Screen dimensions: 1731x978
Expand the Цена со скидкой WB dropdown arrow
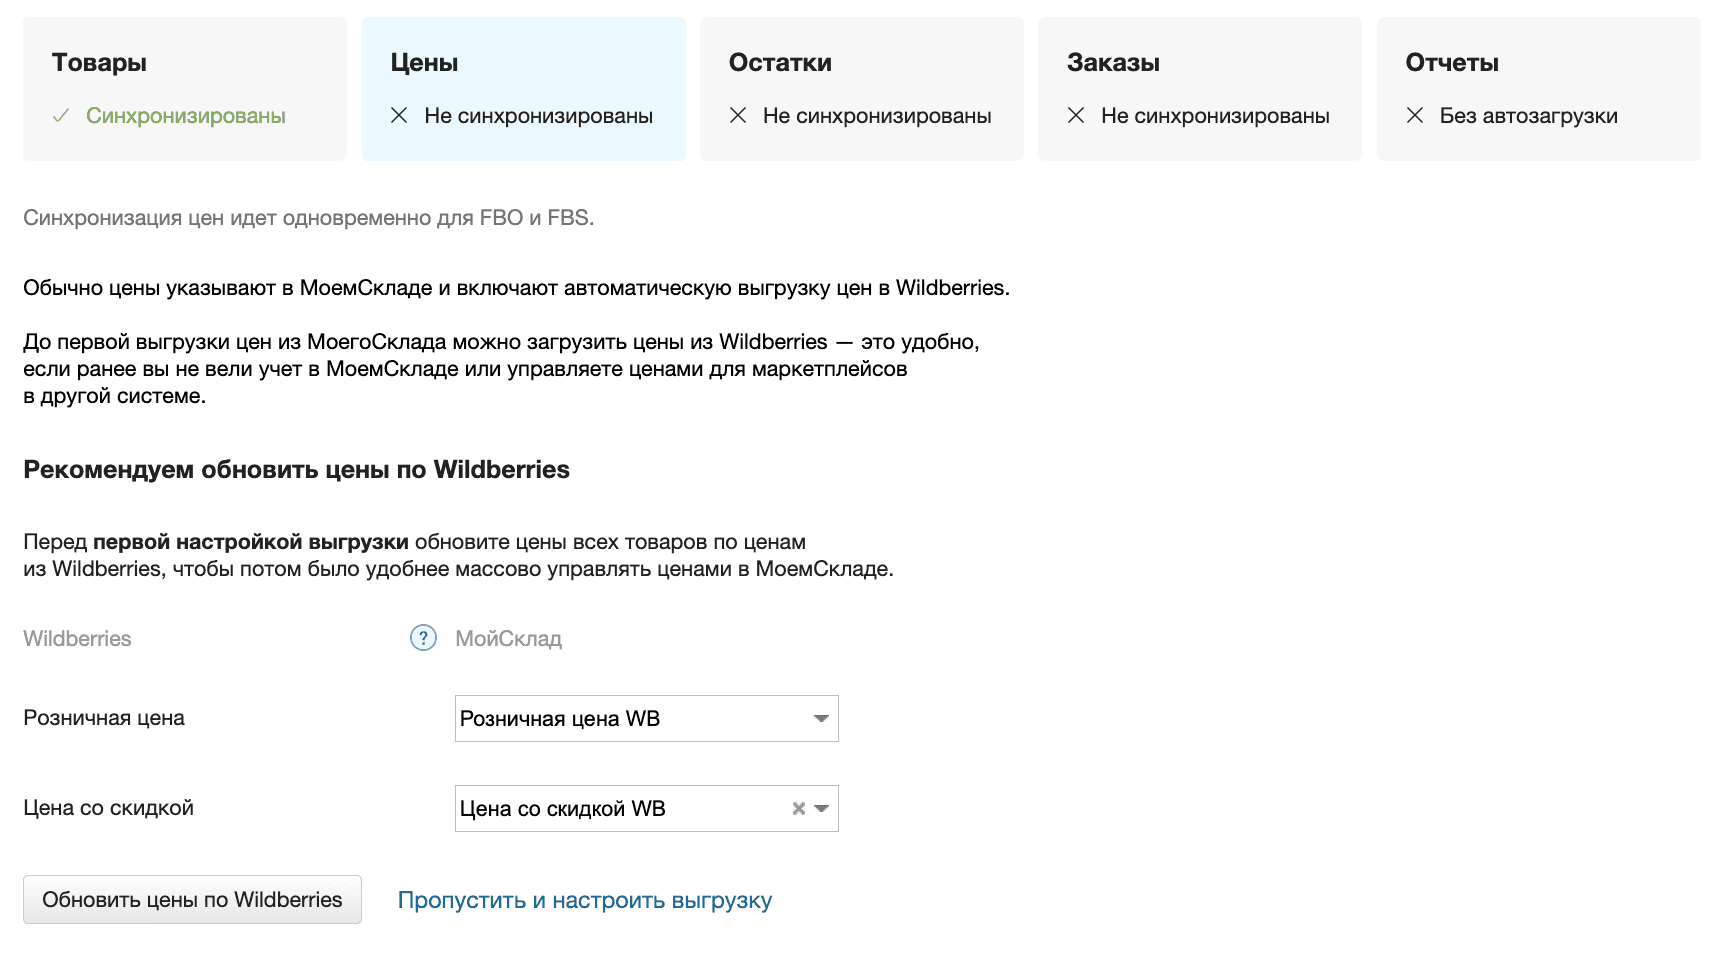(x=822, y=809)
